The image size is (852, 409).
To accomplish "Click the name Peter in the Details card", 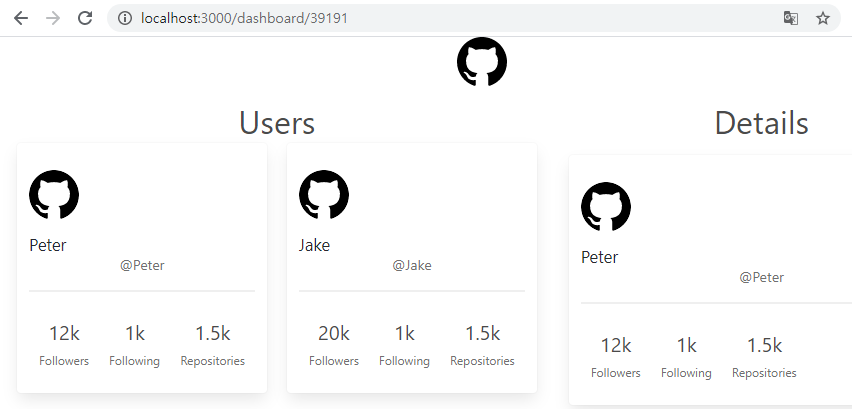I will (x=600, y=257).
